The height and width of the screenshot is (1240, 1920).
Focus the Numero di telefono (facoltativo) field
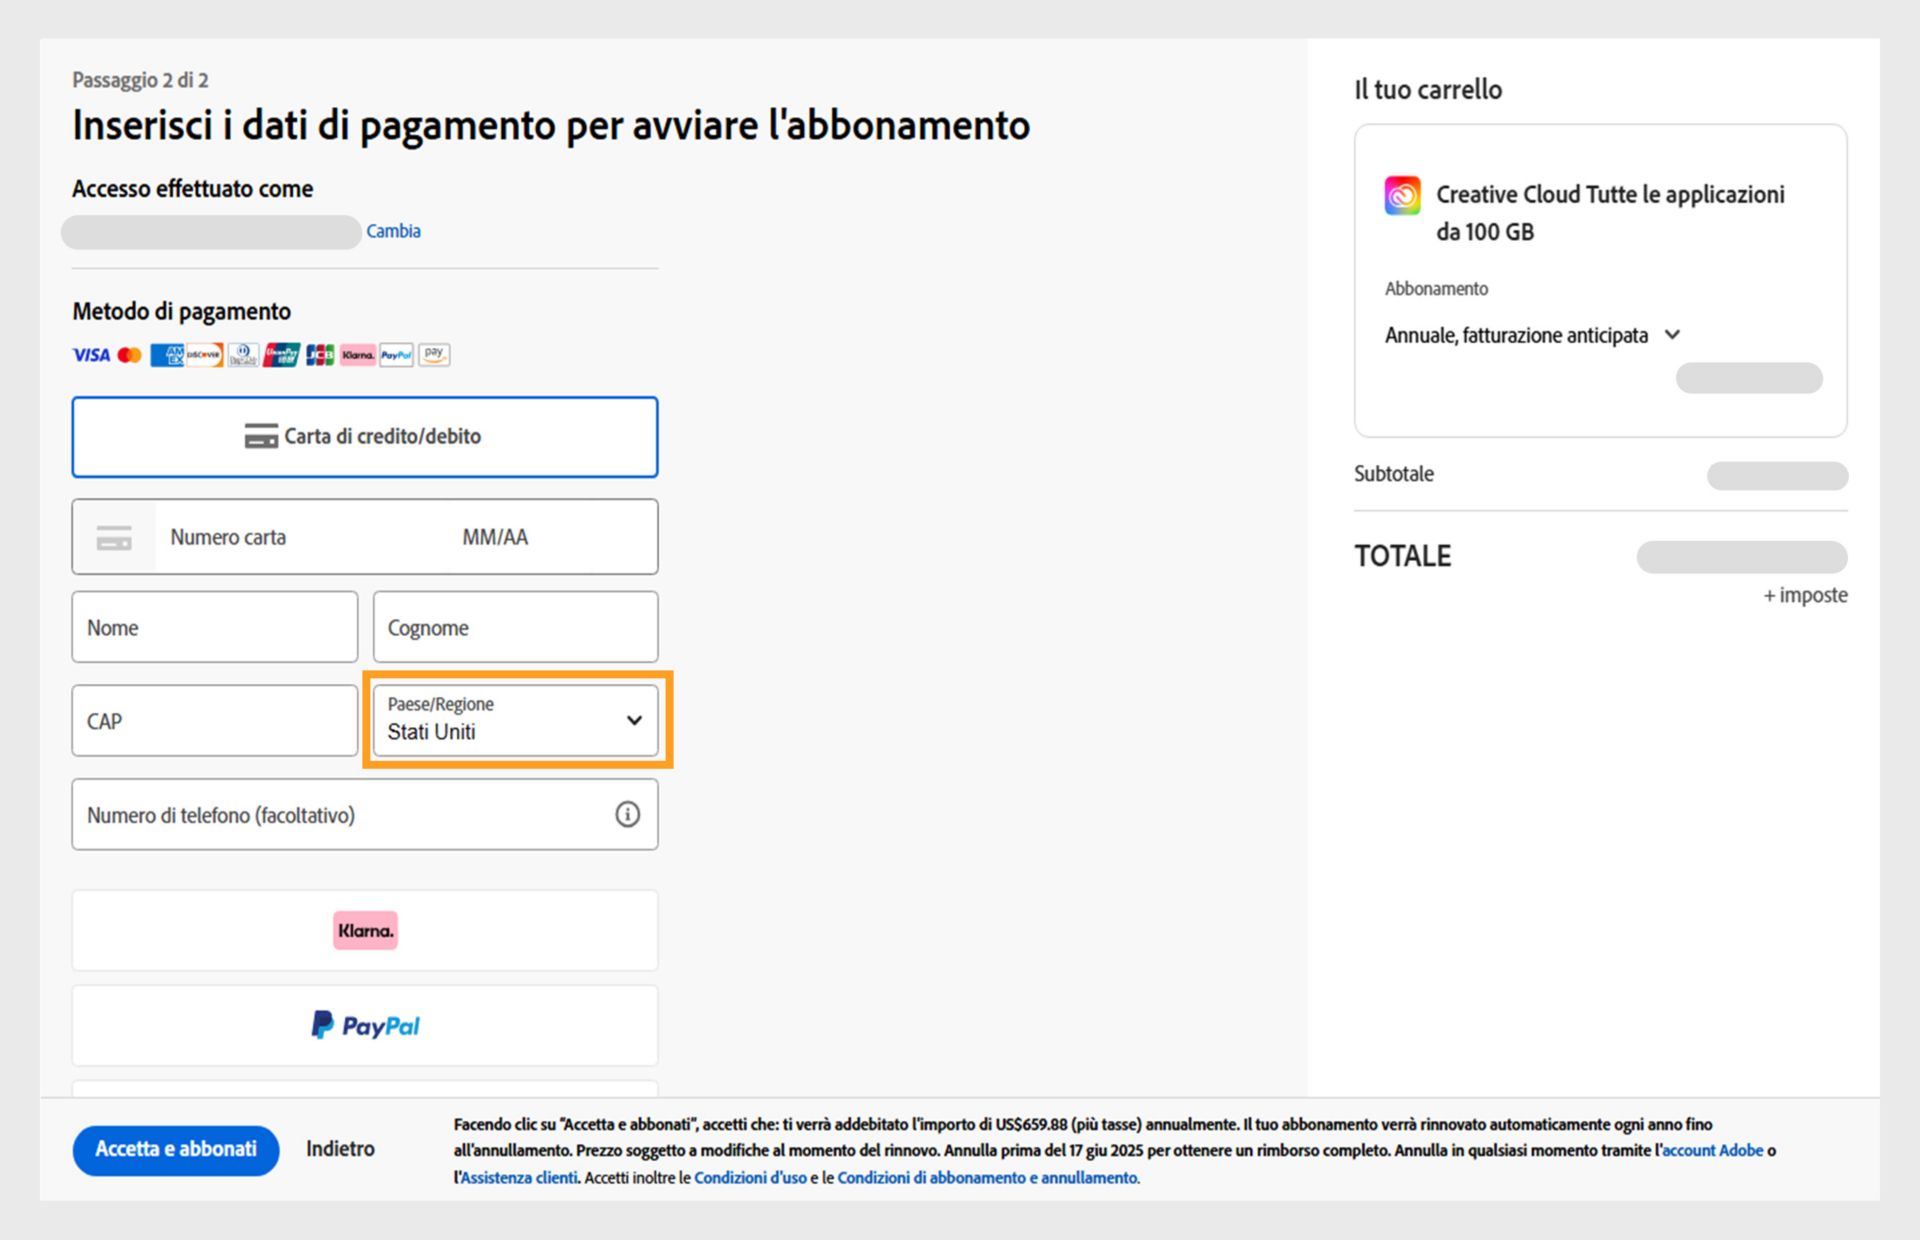click(x=365, y=815)
